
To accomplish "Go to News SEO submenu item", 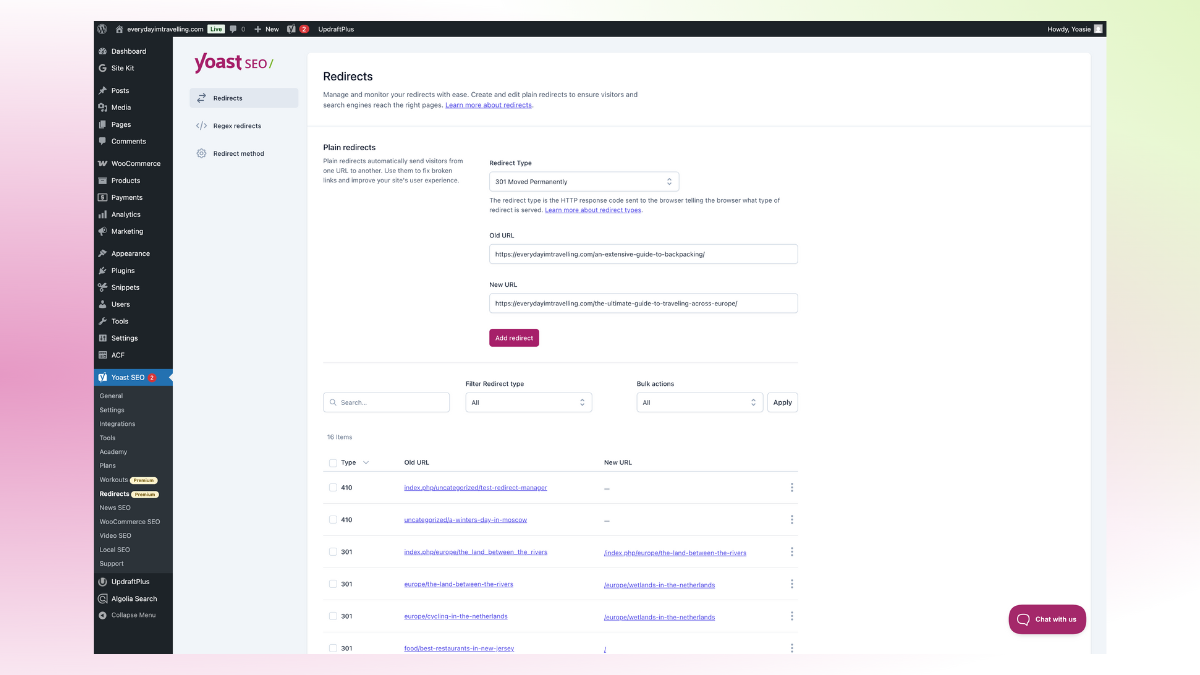I will [x=115, y=508].
